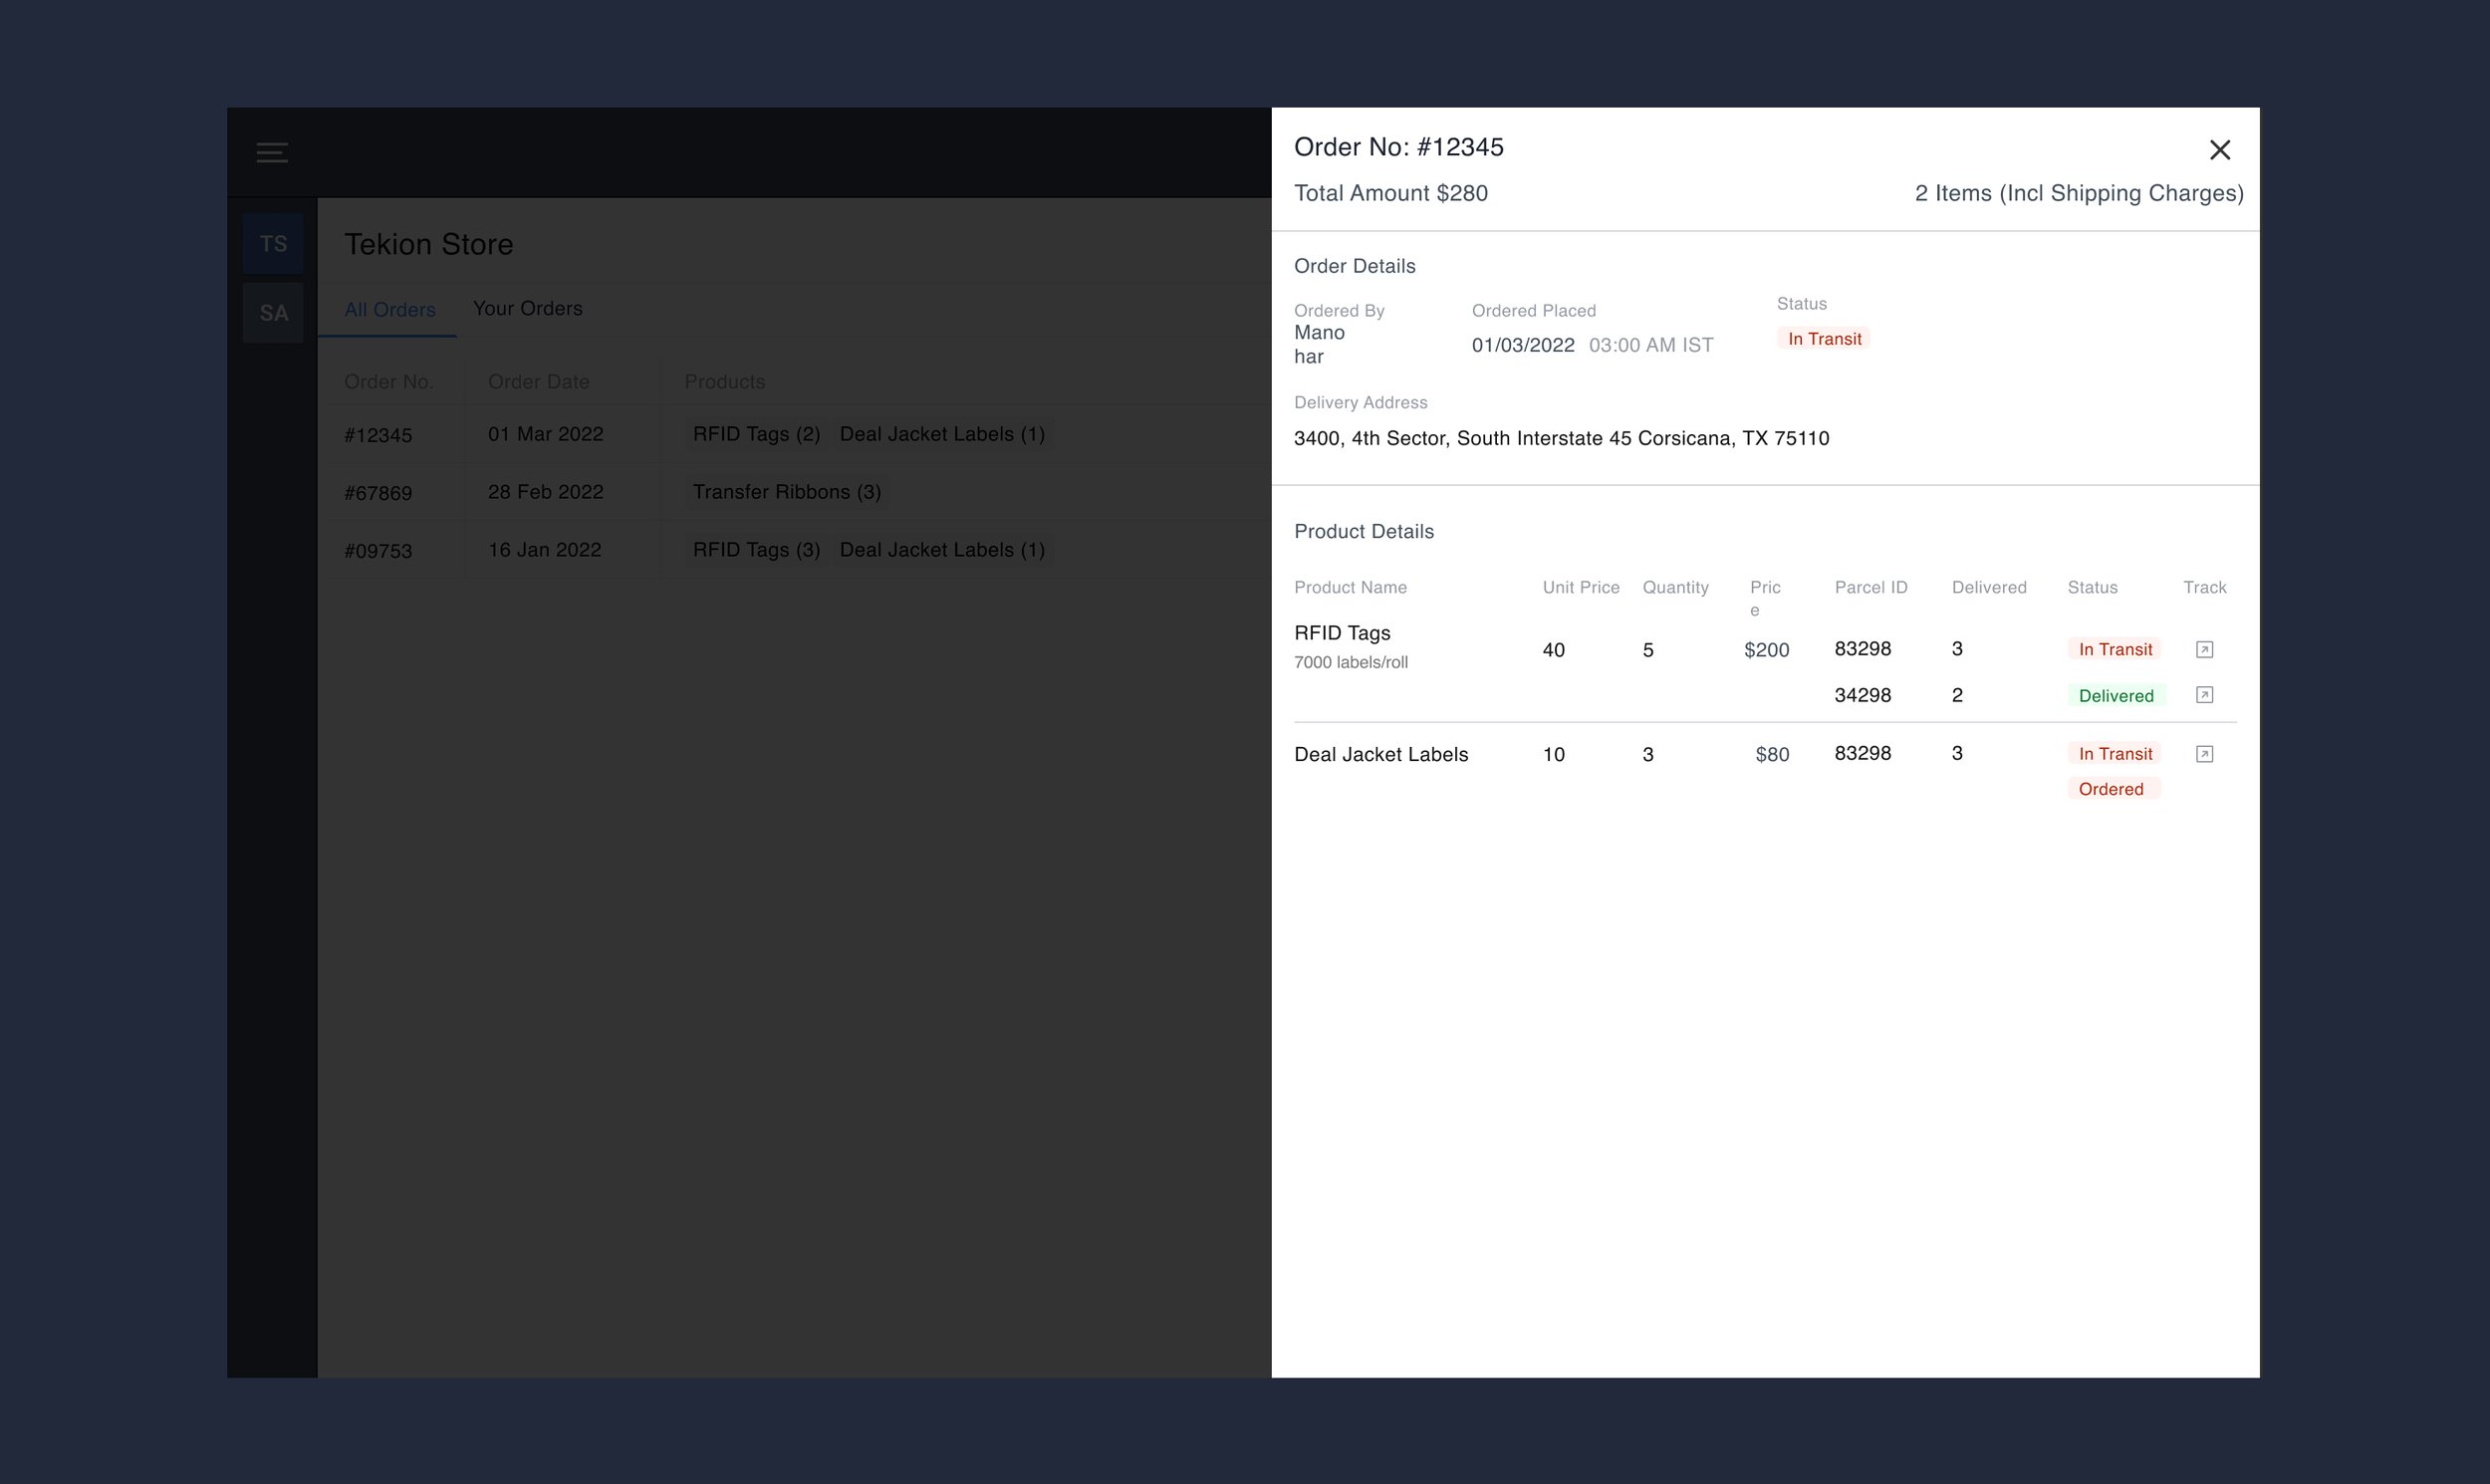Screen dimensions: 2490x1484
Task: Click the Products column header
Action: tap(724, 382)
